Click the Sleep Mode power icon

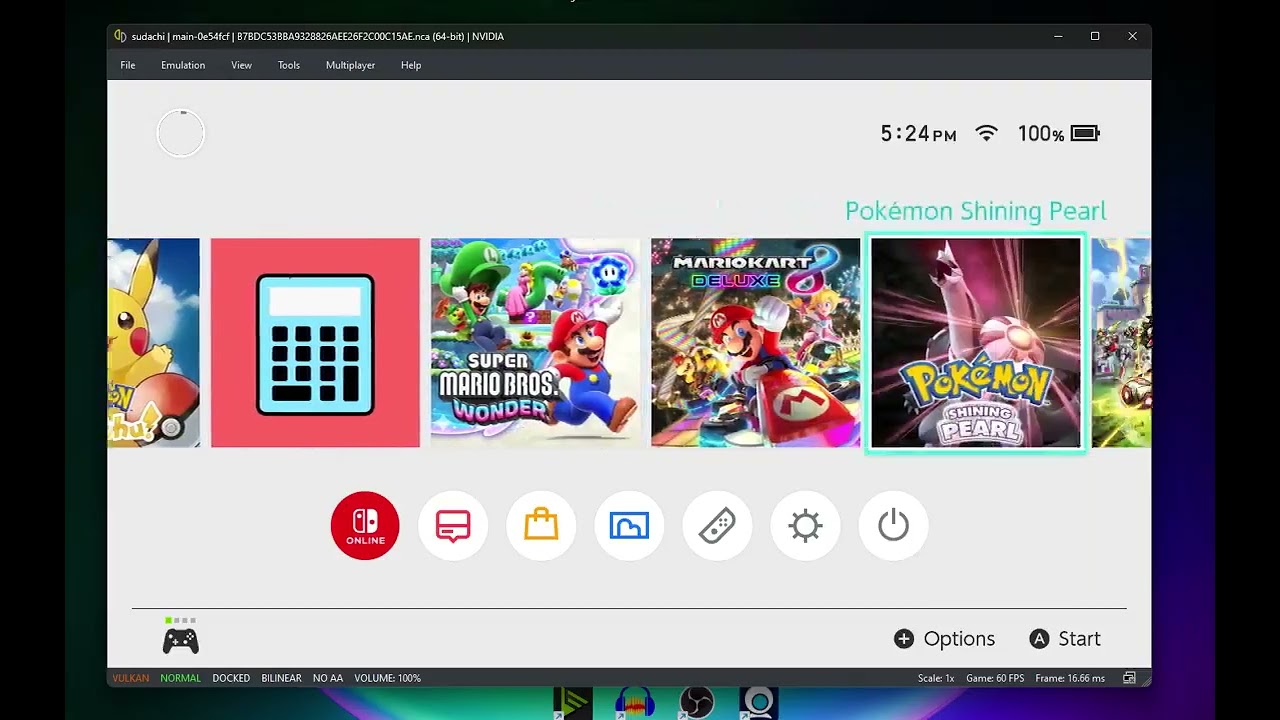[x=893, y=525]
